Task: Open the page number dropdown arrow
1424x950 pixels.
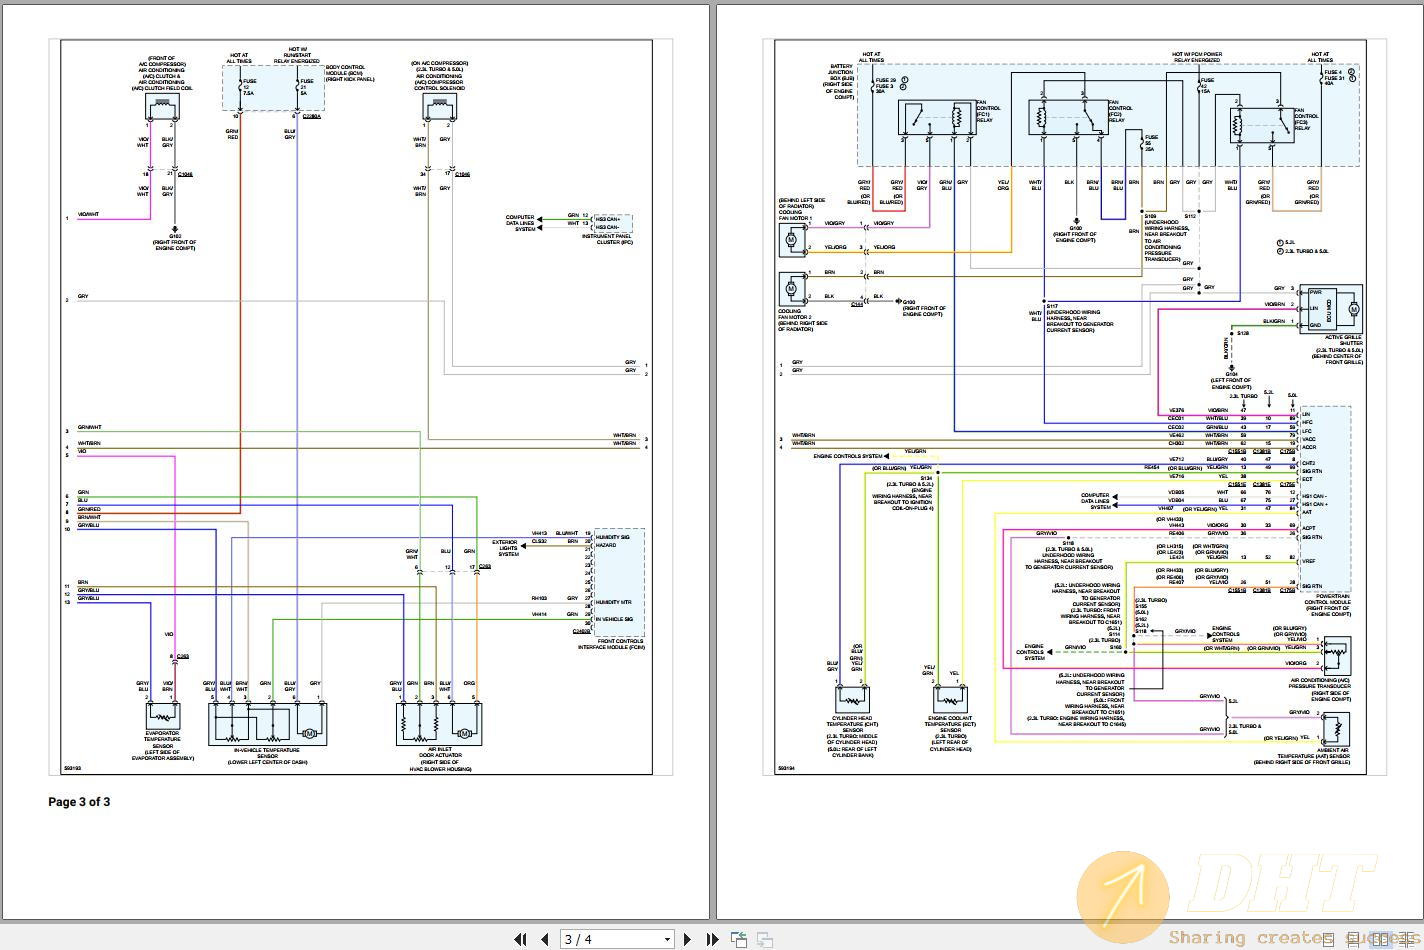Action: [667, 939]
